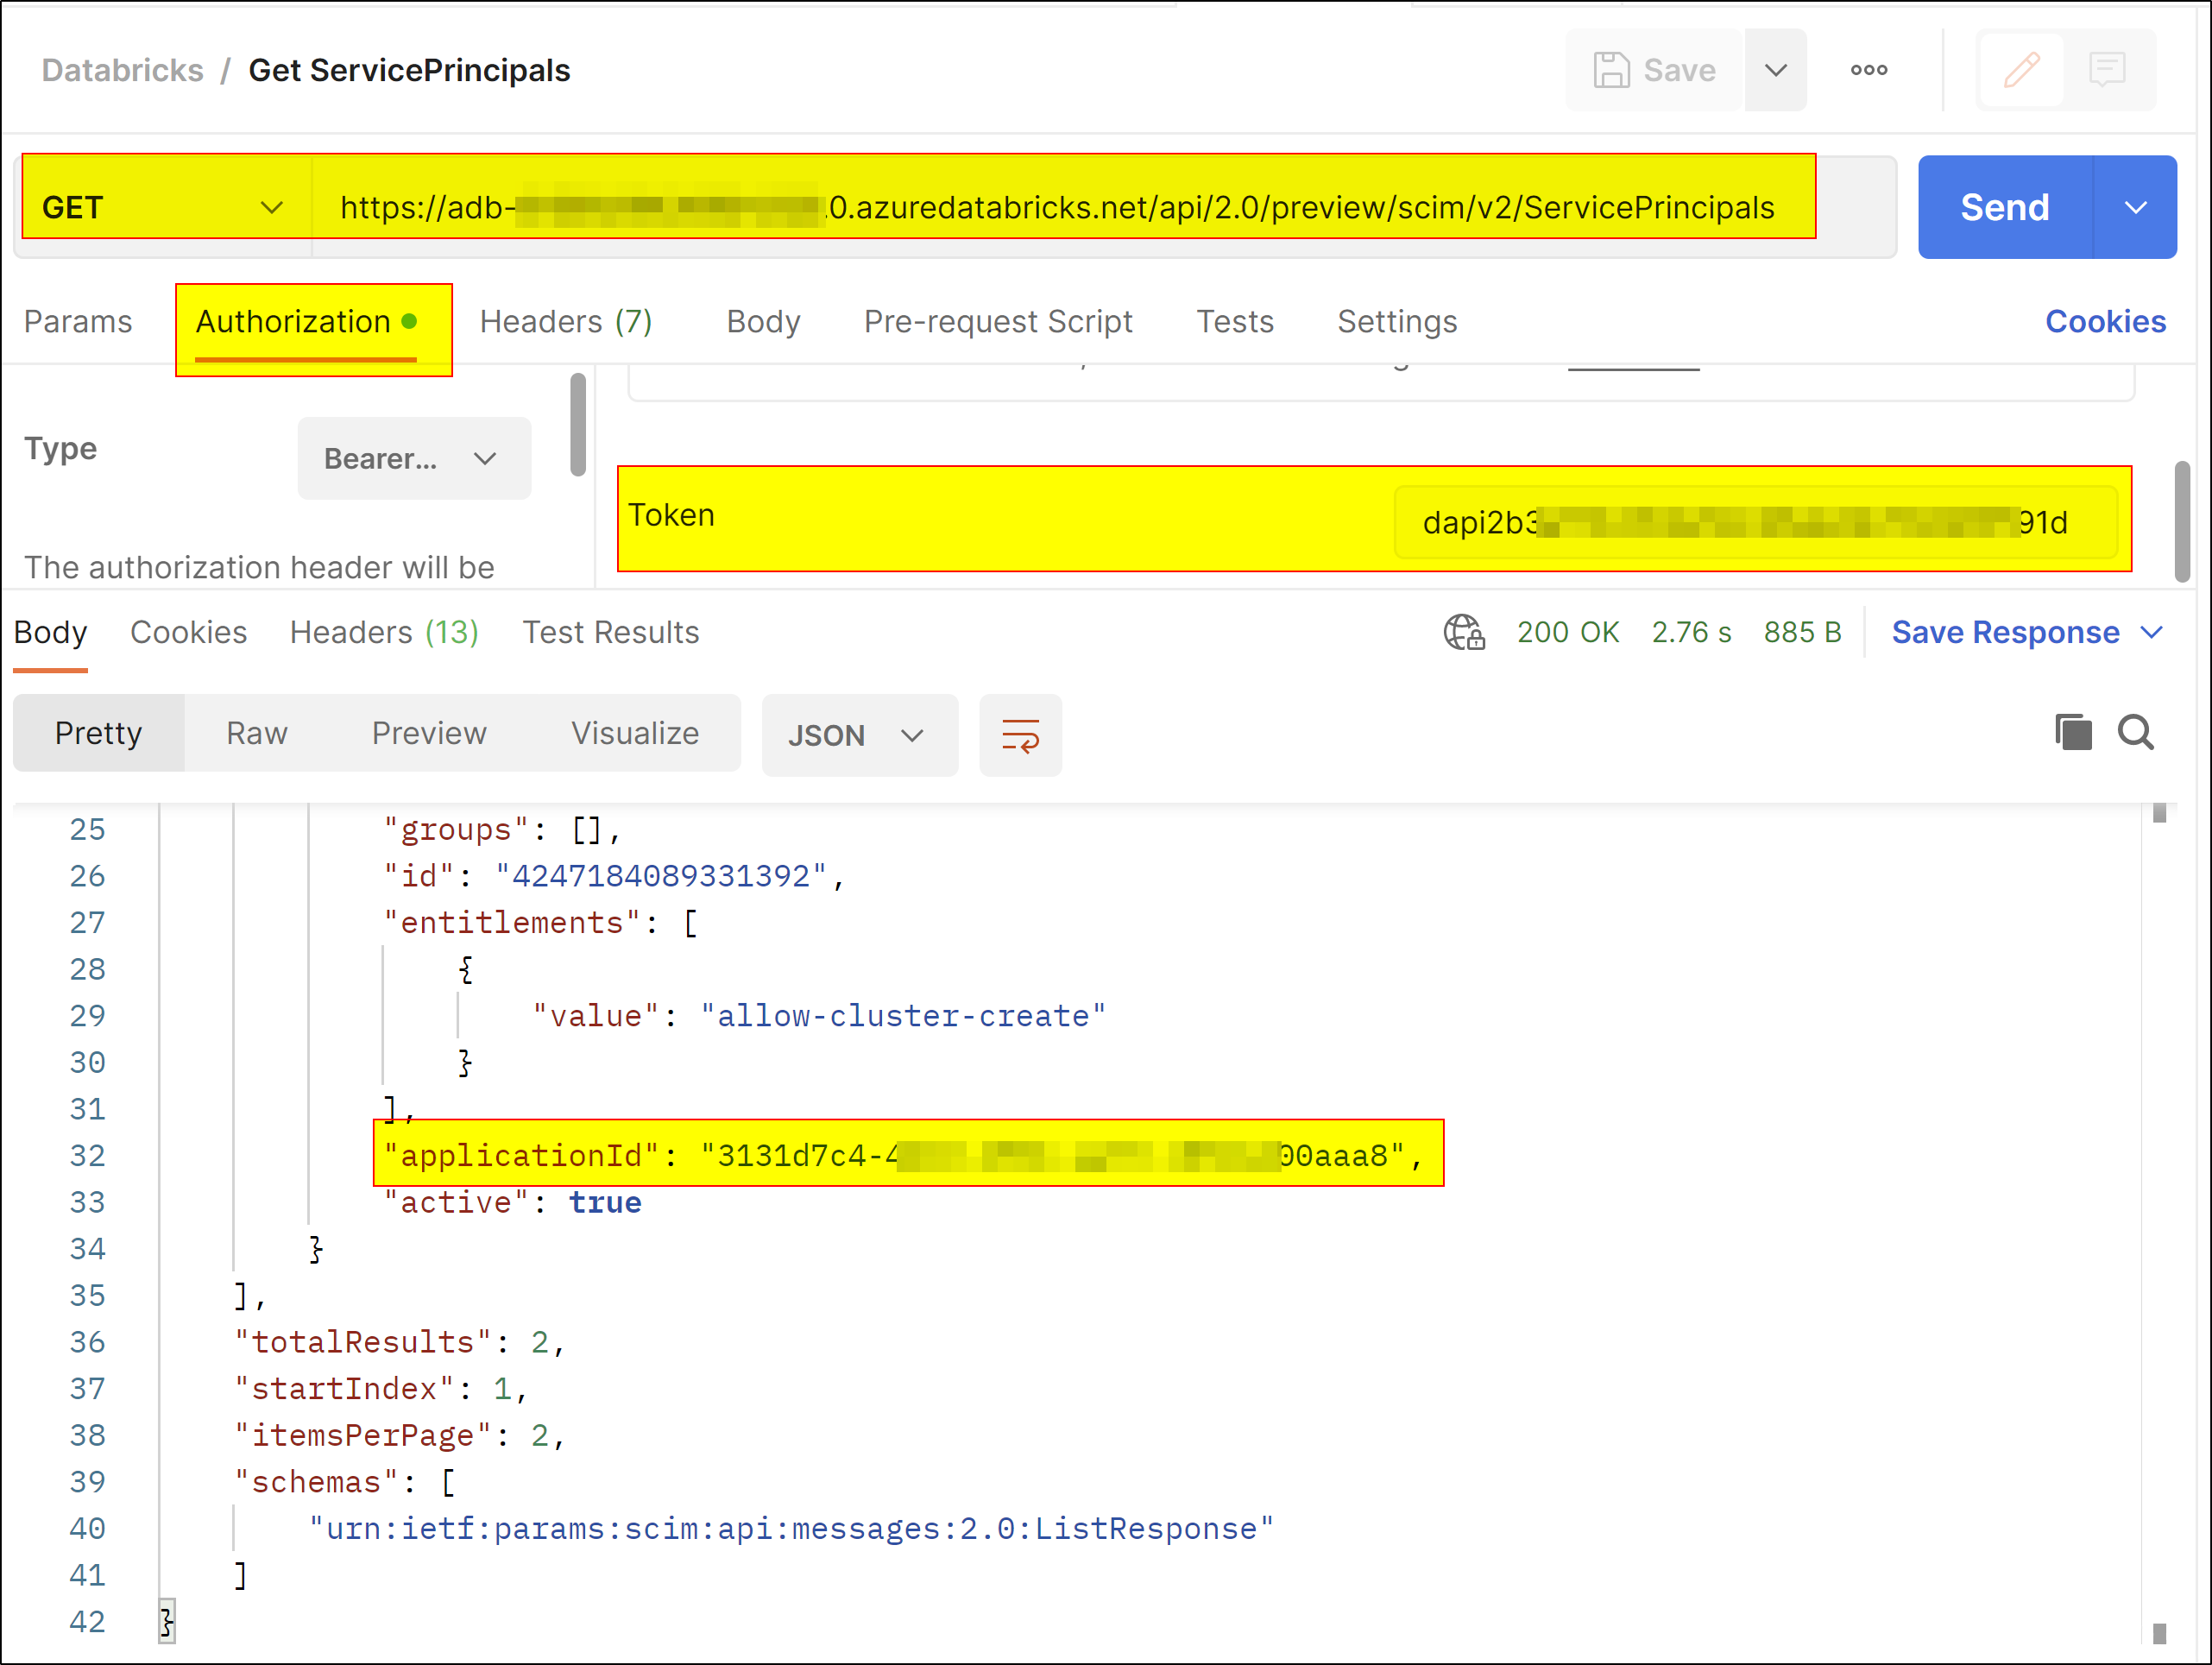Open the Headers (7) request tab
Image resolution: width=2212 pixels, height=1665 pixels.
click(x=566, y=322)
